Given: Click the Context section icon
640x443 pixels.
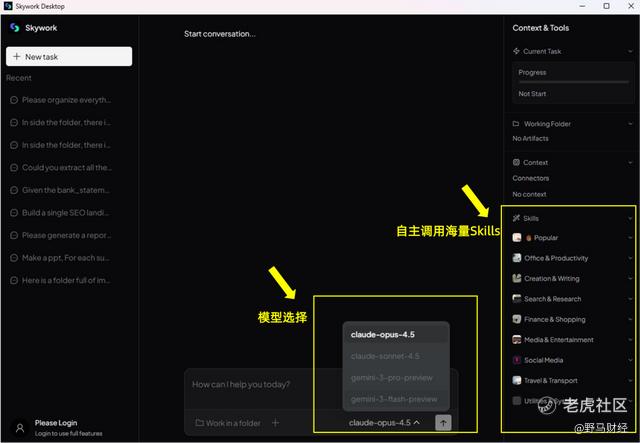Looking at the screenshot, I should pyautogui.click(x=516, y=162).
